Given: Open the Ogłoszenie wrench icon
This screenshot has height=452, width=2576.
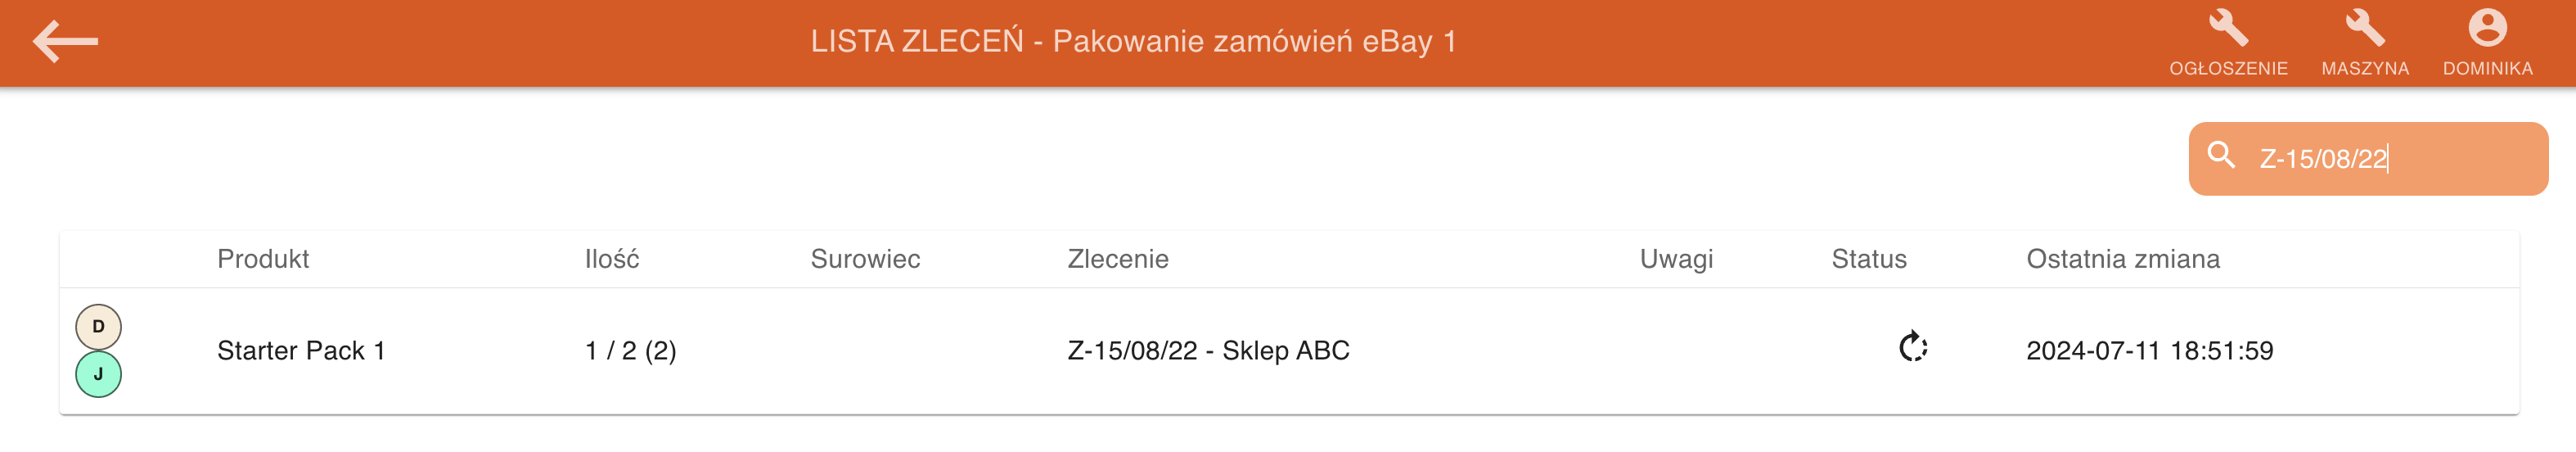Looking at the screenshot, I should click(x=2227, y=29).
